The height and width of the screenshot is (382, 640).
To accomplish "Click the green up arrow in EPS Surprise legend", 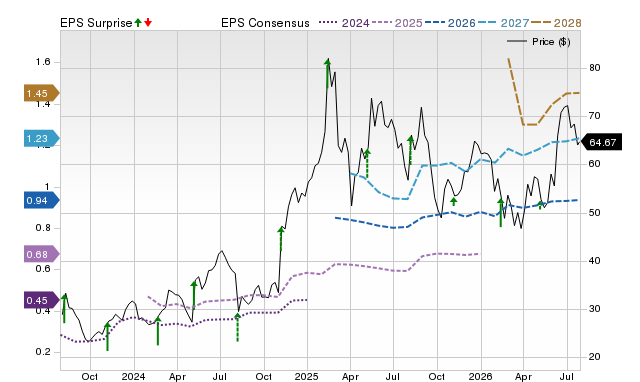I will (x=138, y=23).
